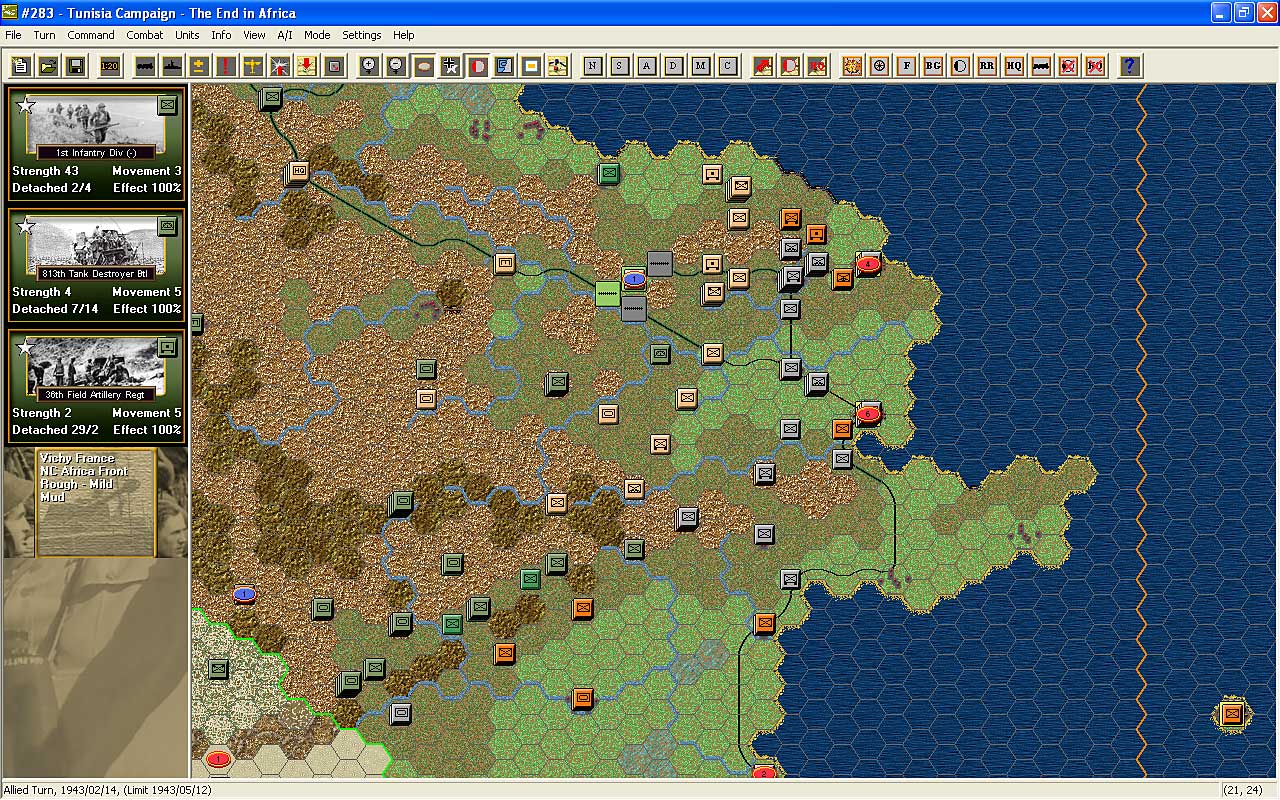Click the Save file toolbar icon
Screen dimensions: 1280x800
click(x=75, y=66)
